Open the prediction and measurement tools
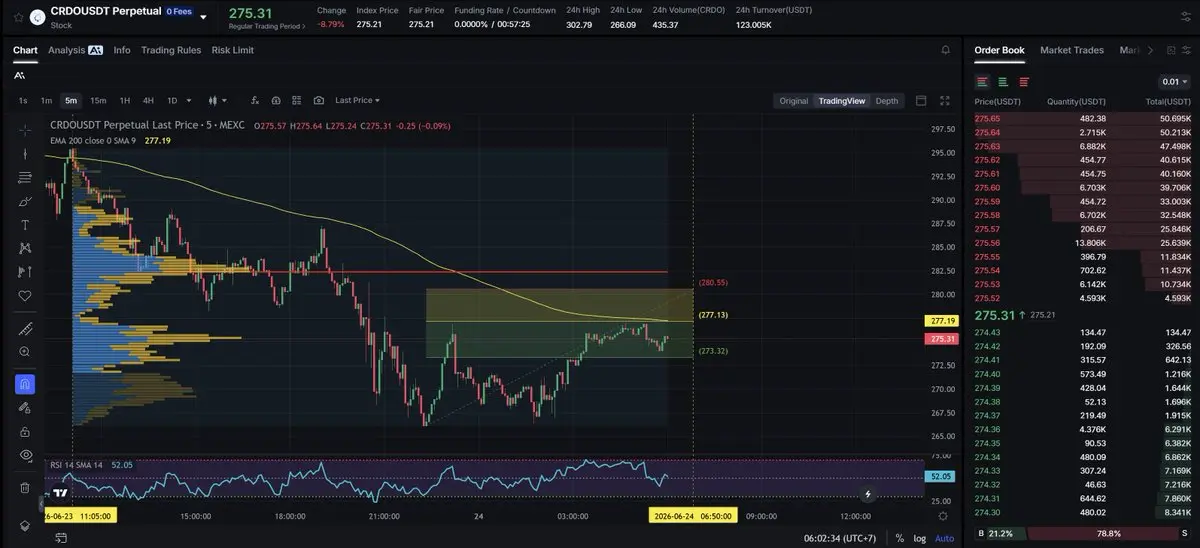 tap(25, 272)
